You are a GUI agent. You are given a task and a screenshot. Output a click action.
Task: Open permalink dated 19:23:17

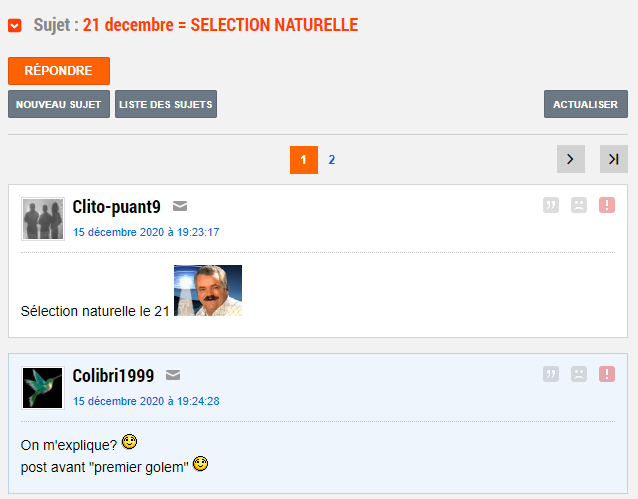146,232
